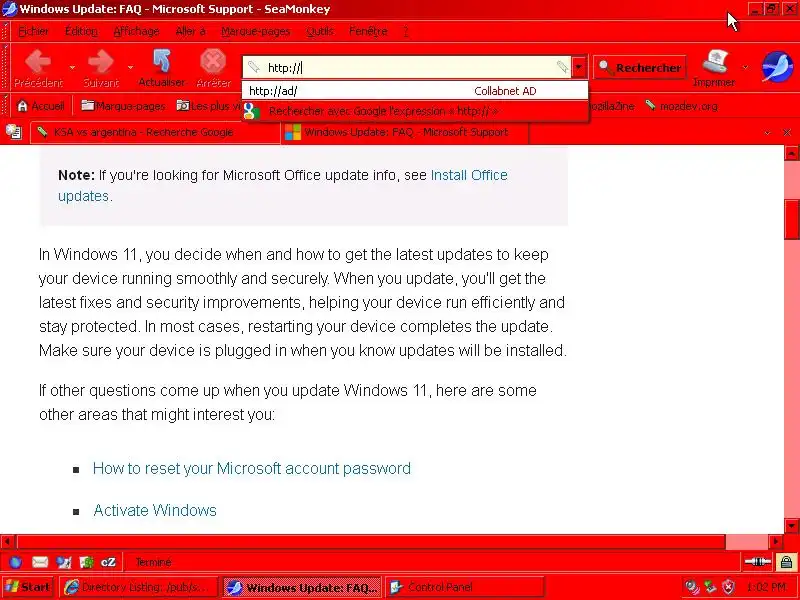Click the Safely Remove Hardware tray icon

710,587
